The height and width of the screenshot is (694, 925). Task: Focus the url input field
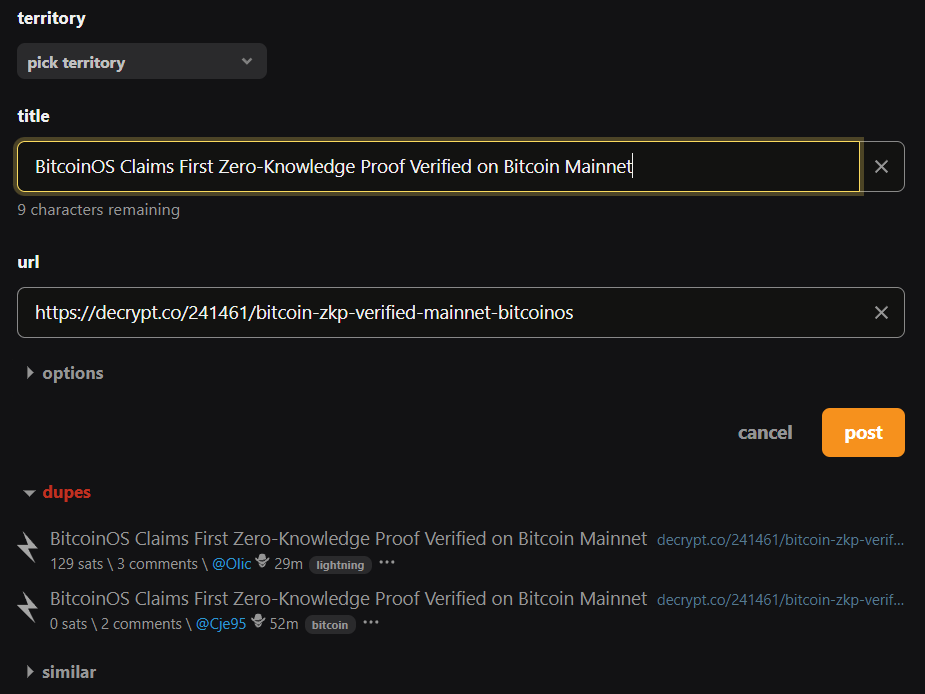click(x=440, y=313)
